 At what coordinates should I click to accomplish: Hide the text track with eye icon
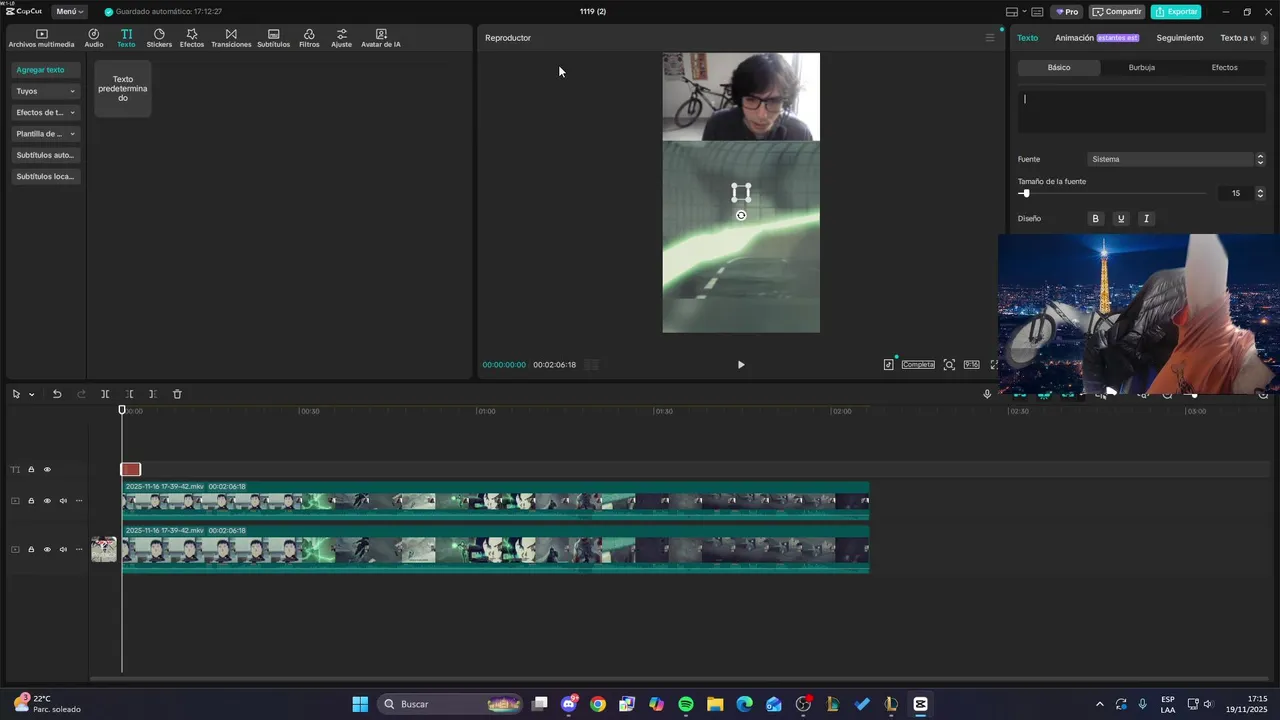coord(47,470)
